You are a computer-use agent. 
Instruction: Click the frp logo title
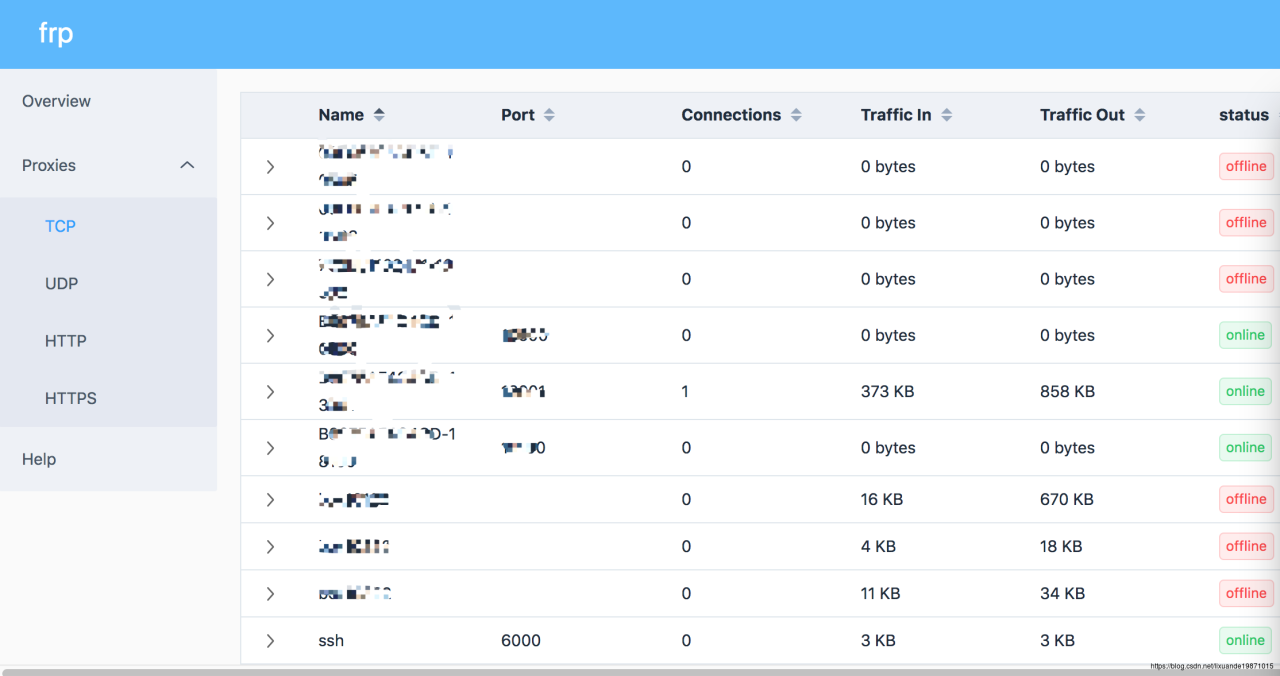point(56,33)
